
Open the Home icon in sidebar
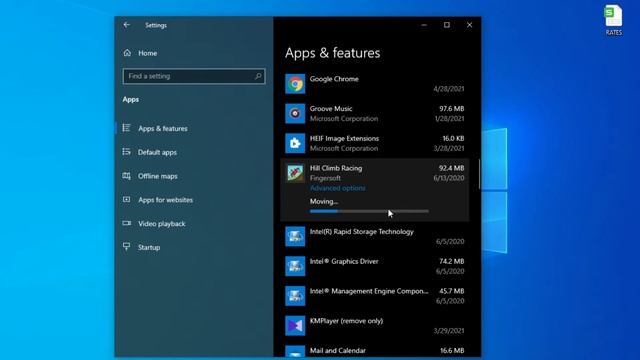tap(127, 53)
